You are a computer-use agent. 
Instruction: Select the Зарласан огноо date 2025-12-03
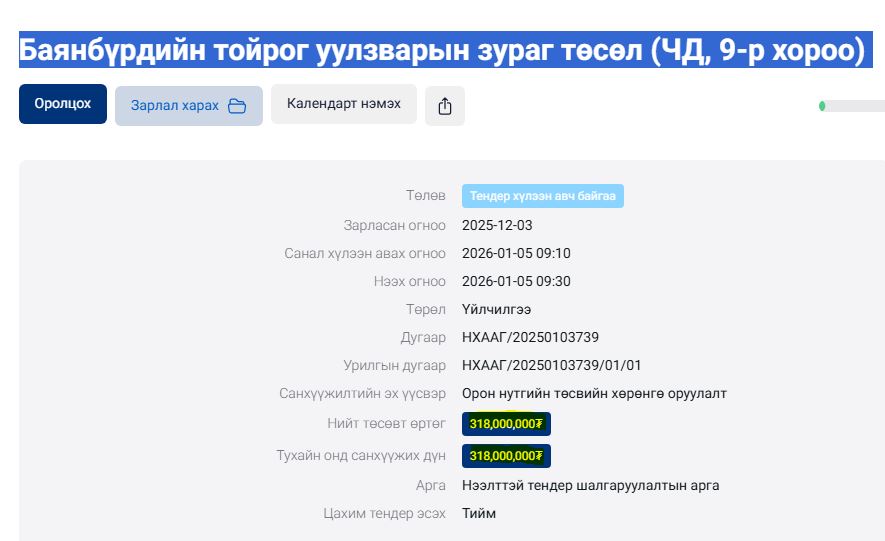click(498, 225)
